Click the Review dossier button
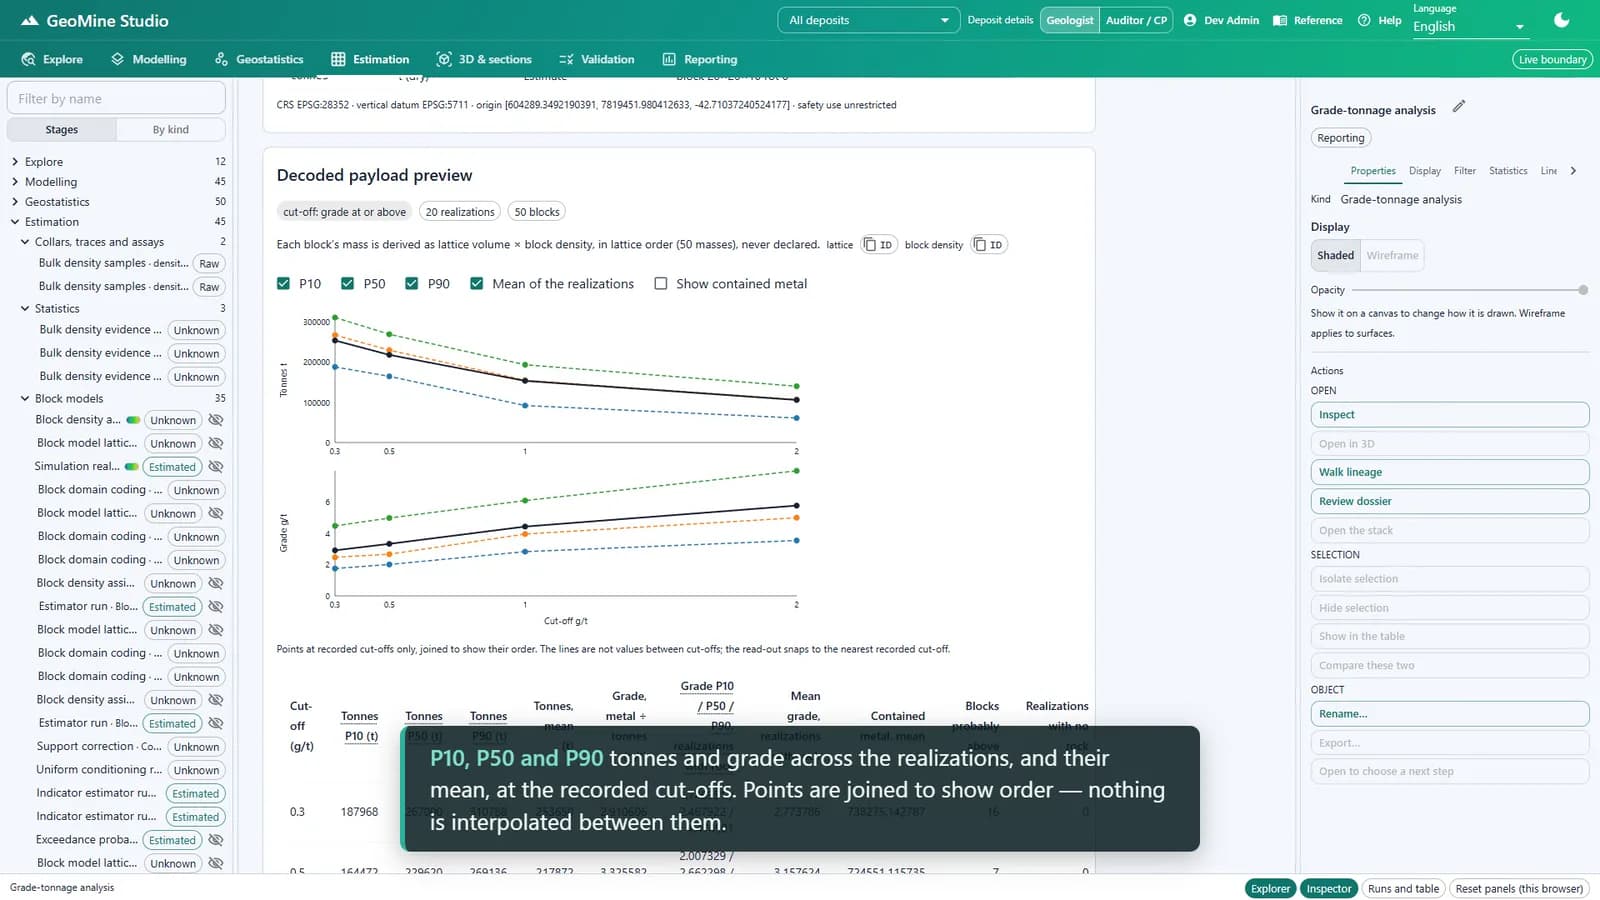 coord(1450,501)
